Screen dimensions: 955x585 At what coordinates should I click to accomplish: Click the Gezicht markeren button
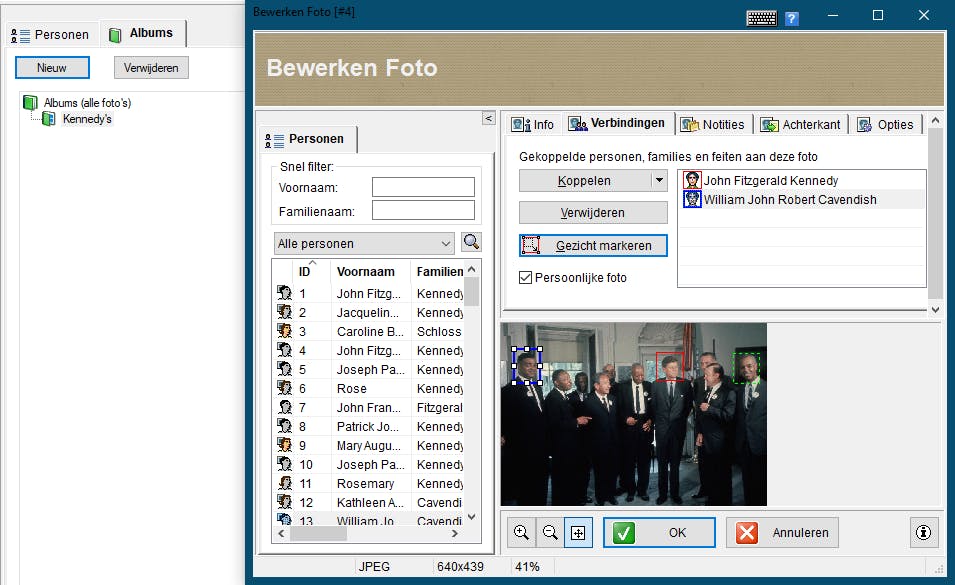coord(593,245)
